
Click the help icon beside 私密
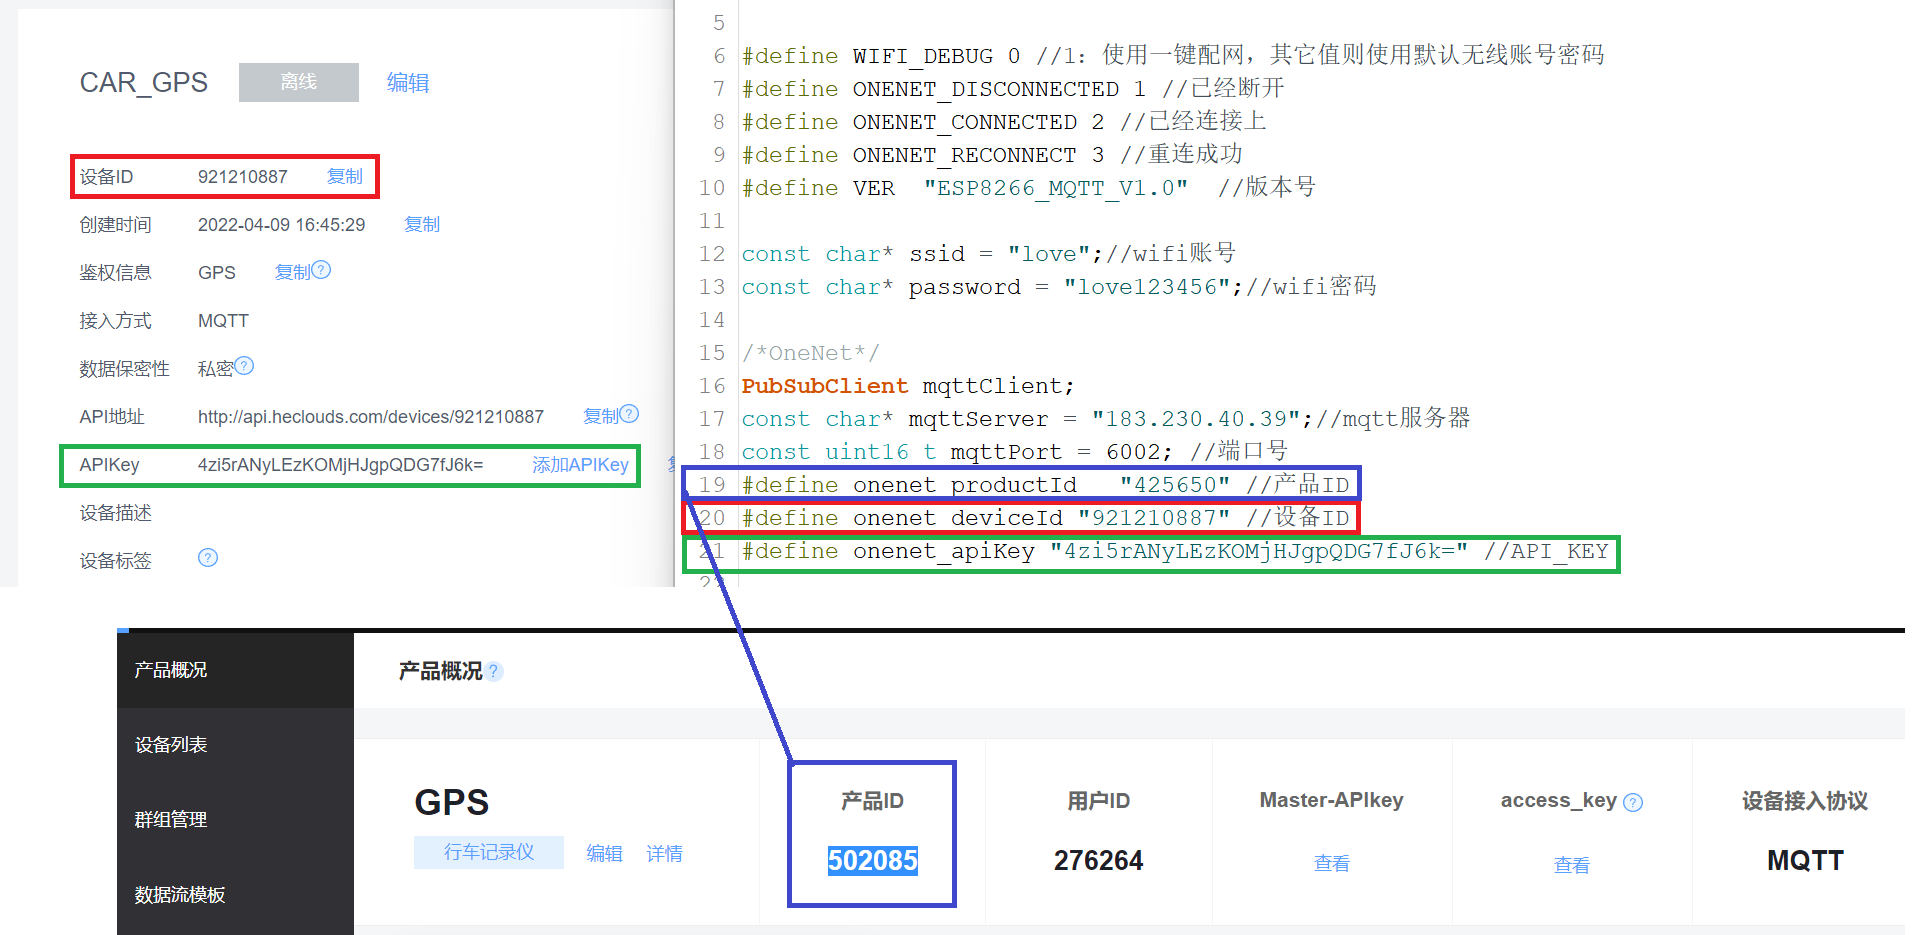244,366
